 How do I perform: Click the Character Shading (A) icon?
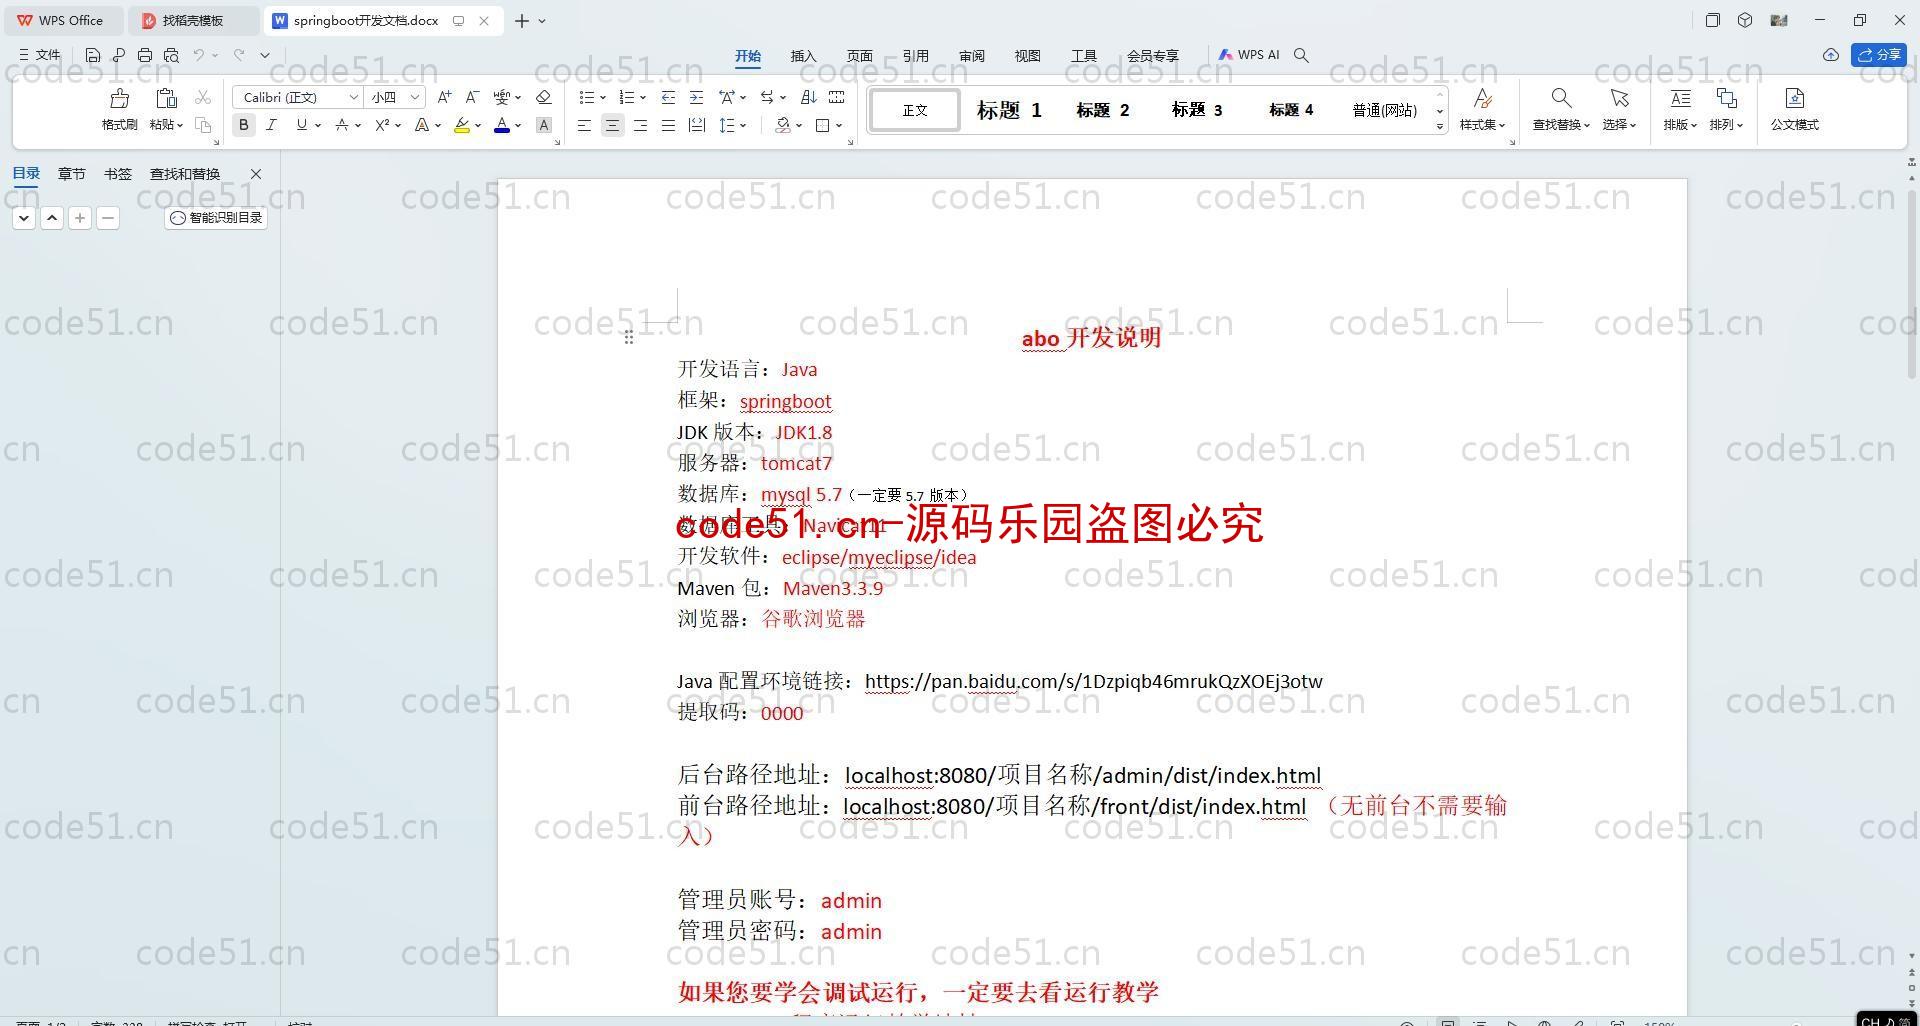544,125
